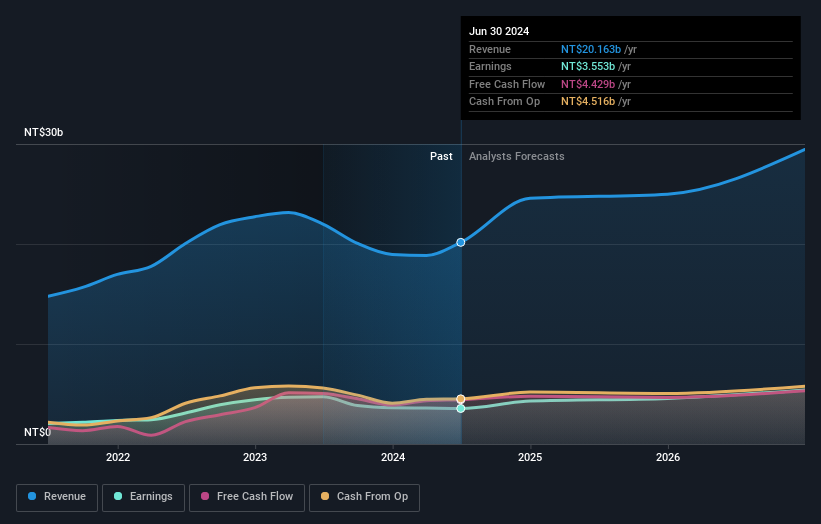The height and width of the screenshot is (524, 821).
Task: Toggle the Free Cash Flow legend button
Action: 247,497
